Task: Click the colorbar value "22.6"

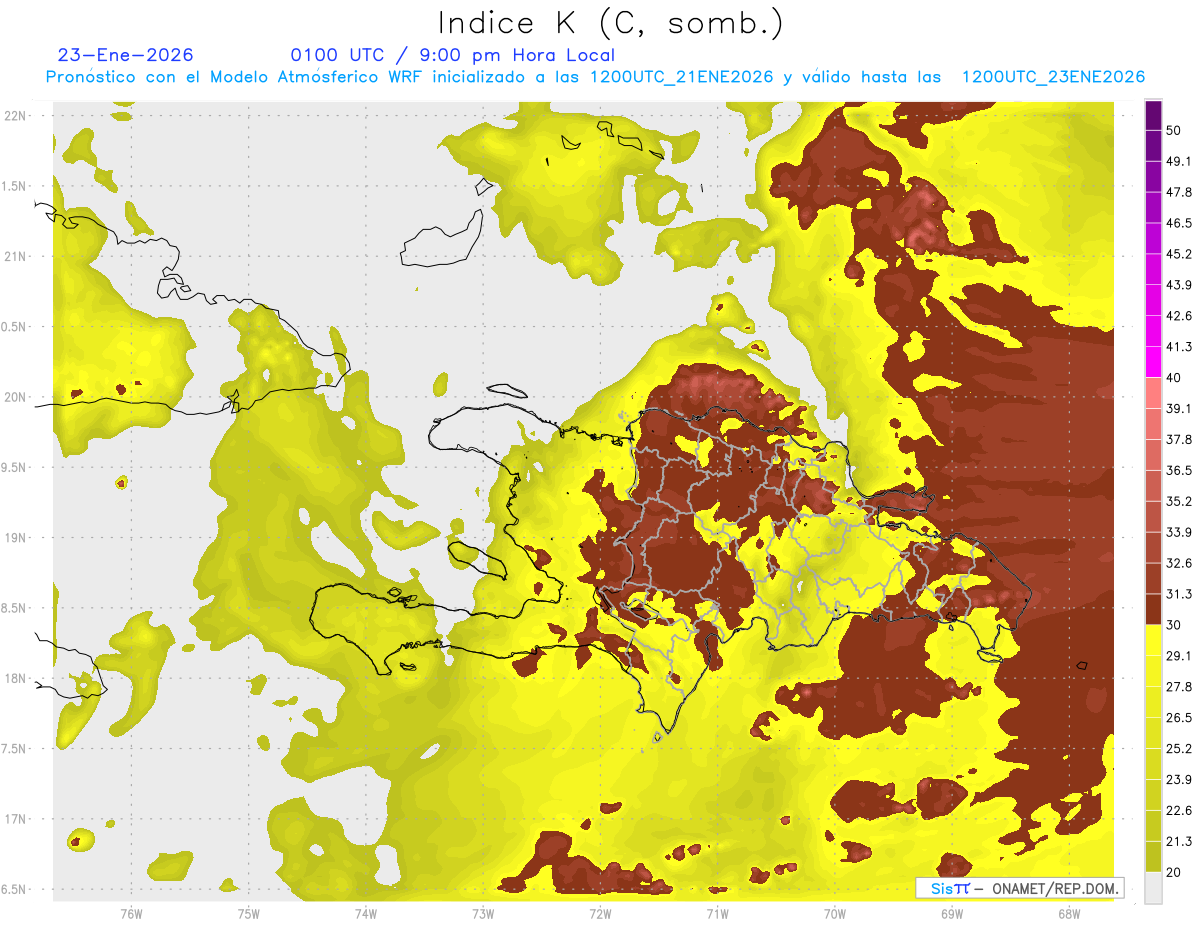Action: point(1179,810)
